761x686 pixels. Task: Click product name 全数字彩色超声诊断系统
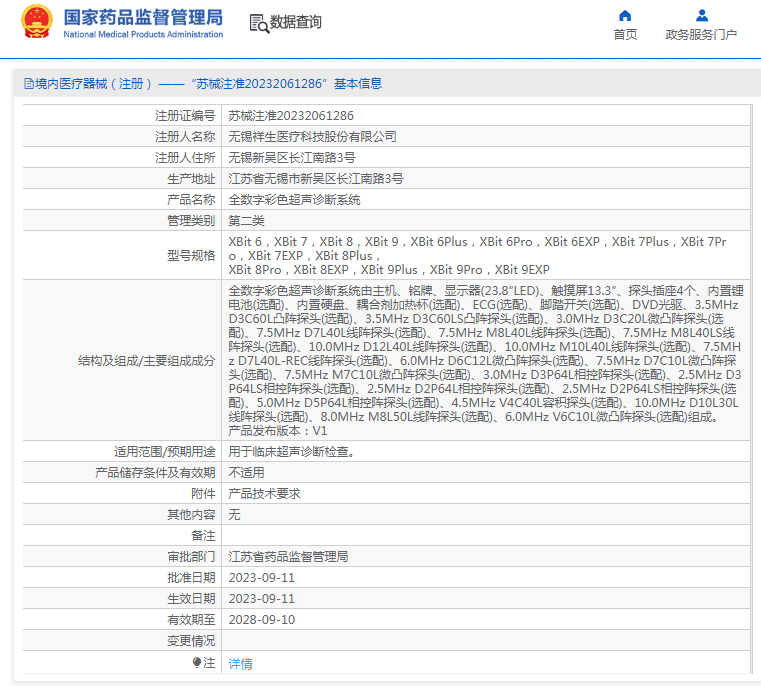(294, 200)
